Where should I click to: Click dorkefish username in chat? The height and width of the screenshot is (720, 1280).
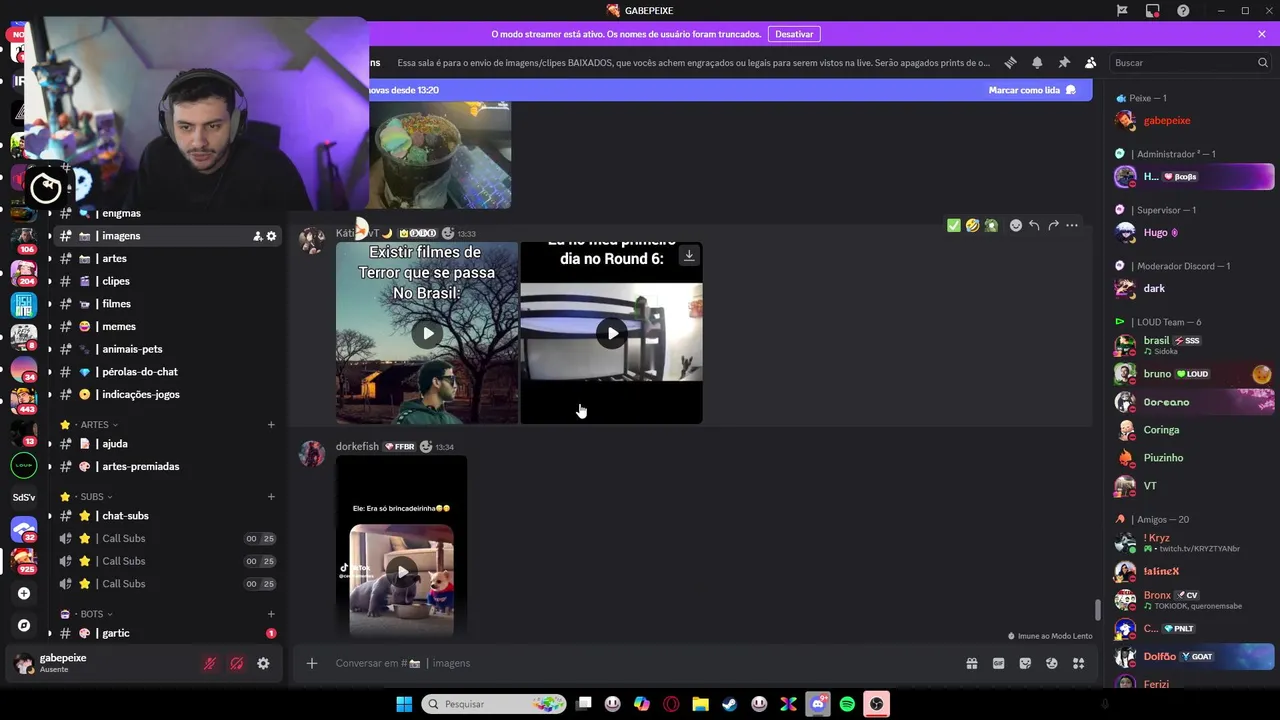pyautogui.click(x=357, y=447)
